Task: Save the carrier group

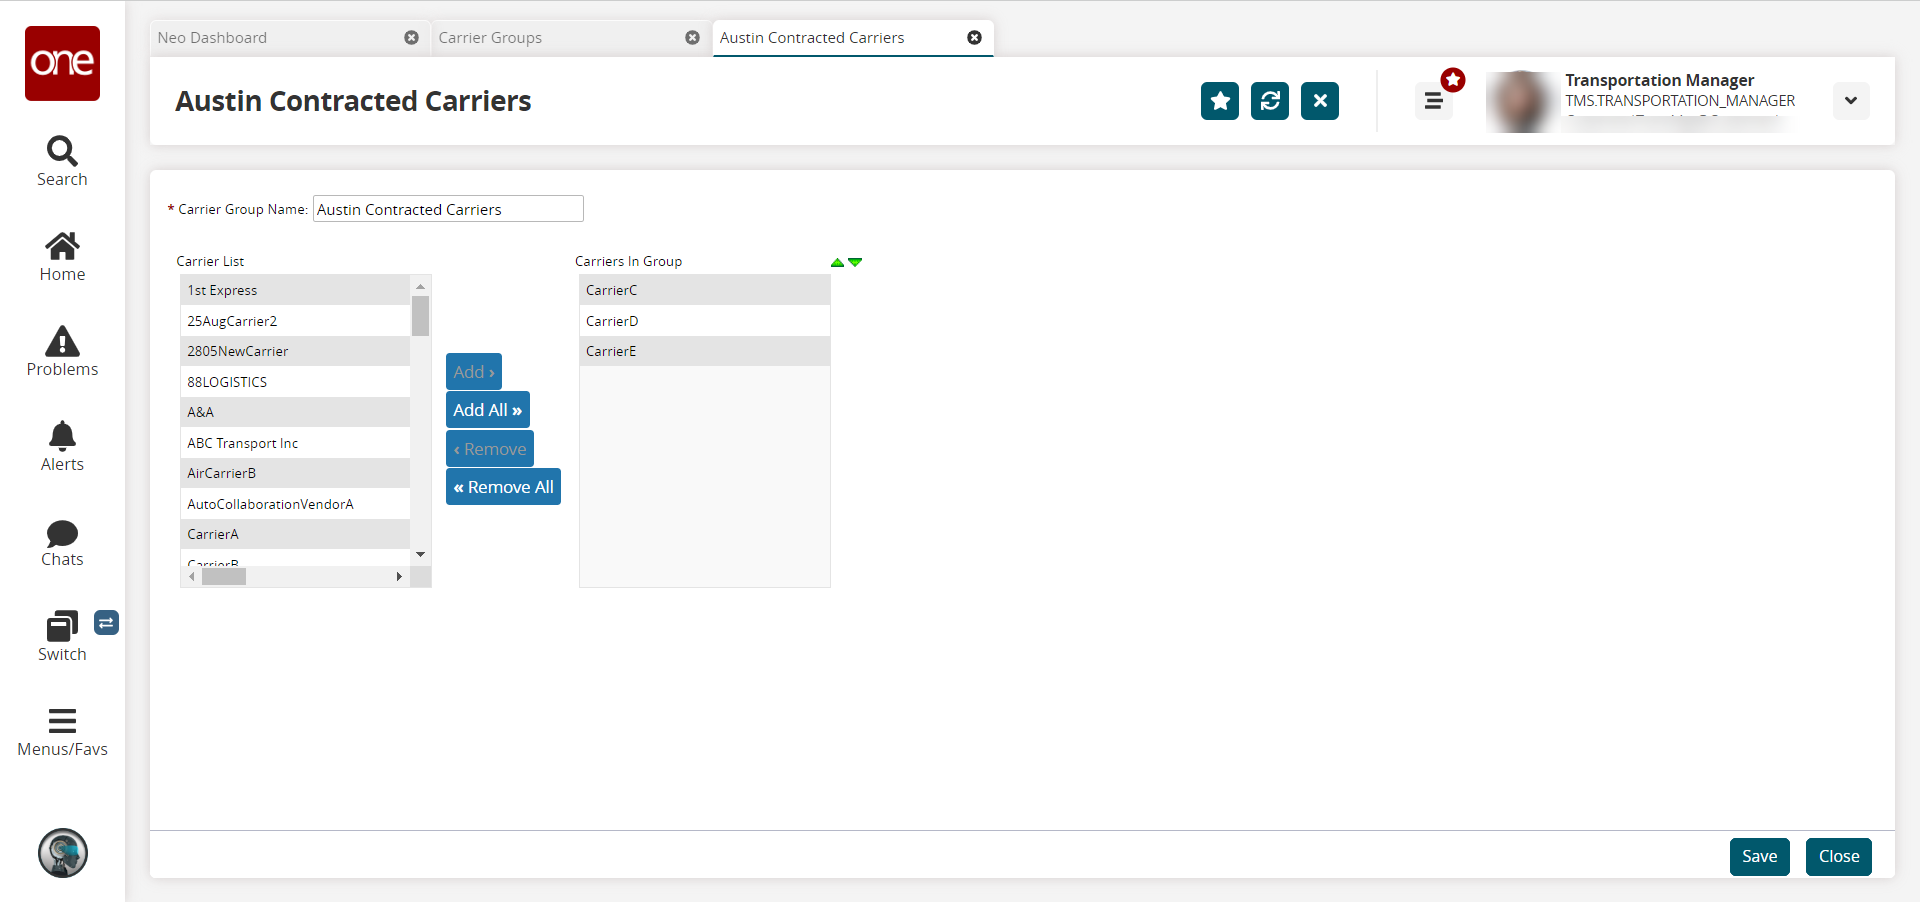Action: (x=1760, y=856)
